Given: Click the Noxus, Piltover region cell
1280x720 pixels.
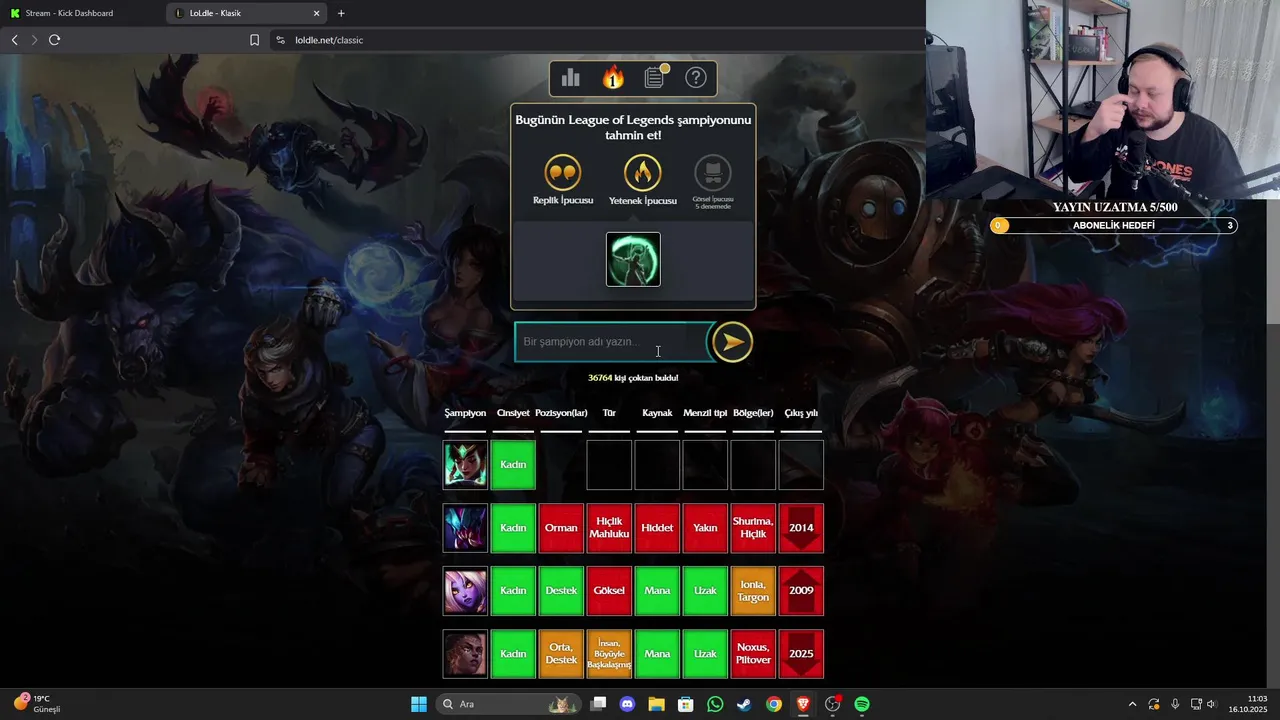Looking at the screenshot, I should [753, 654].
